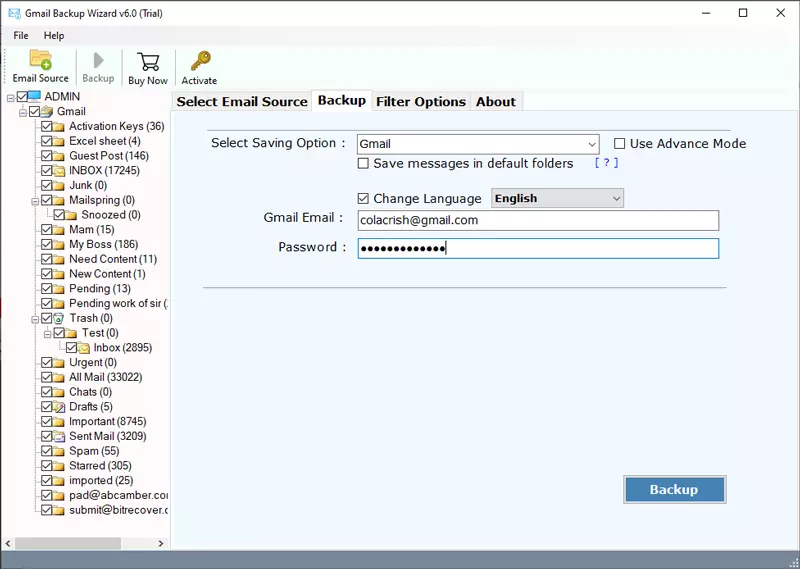Click the INBOX (17245) envelope folder icon
The image size is (800, 569).
(x=59, y=170)
